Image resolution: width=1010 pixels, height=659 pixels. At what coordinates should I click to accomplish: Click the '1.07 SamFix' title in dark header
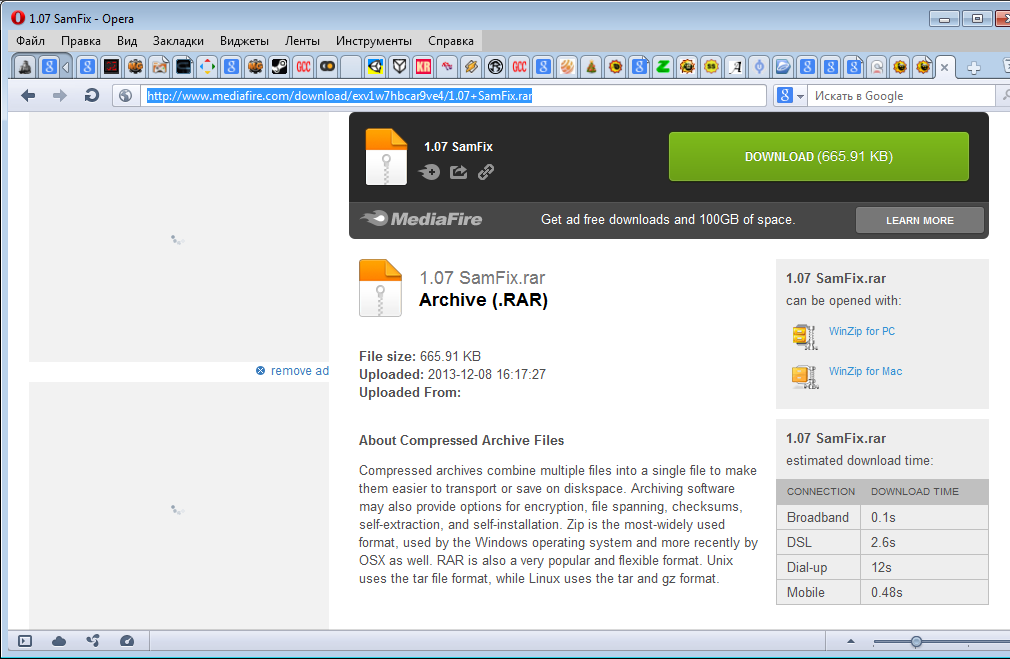(458, 146)
